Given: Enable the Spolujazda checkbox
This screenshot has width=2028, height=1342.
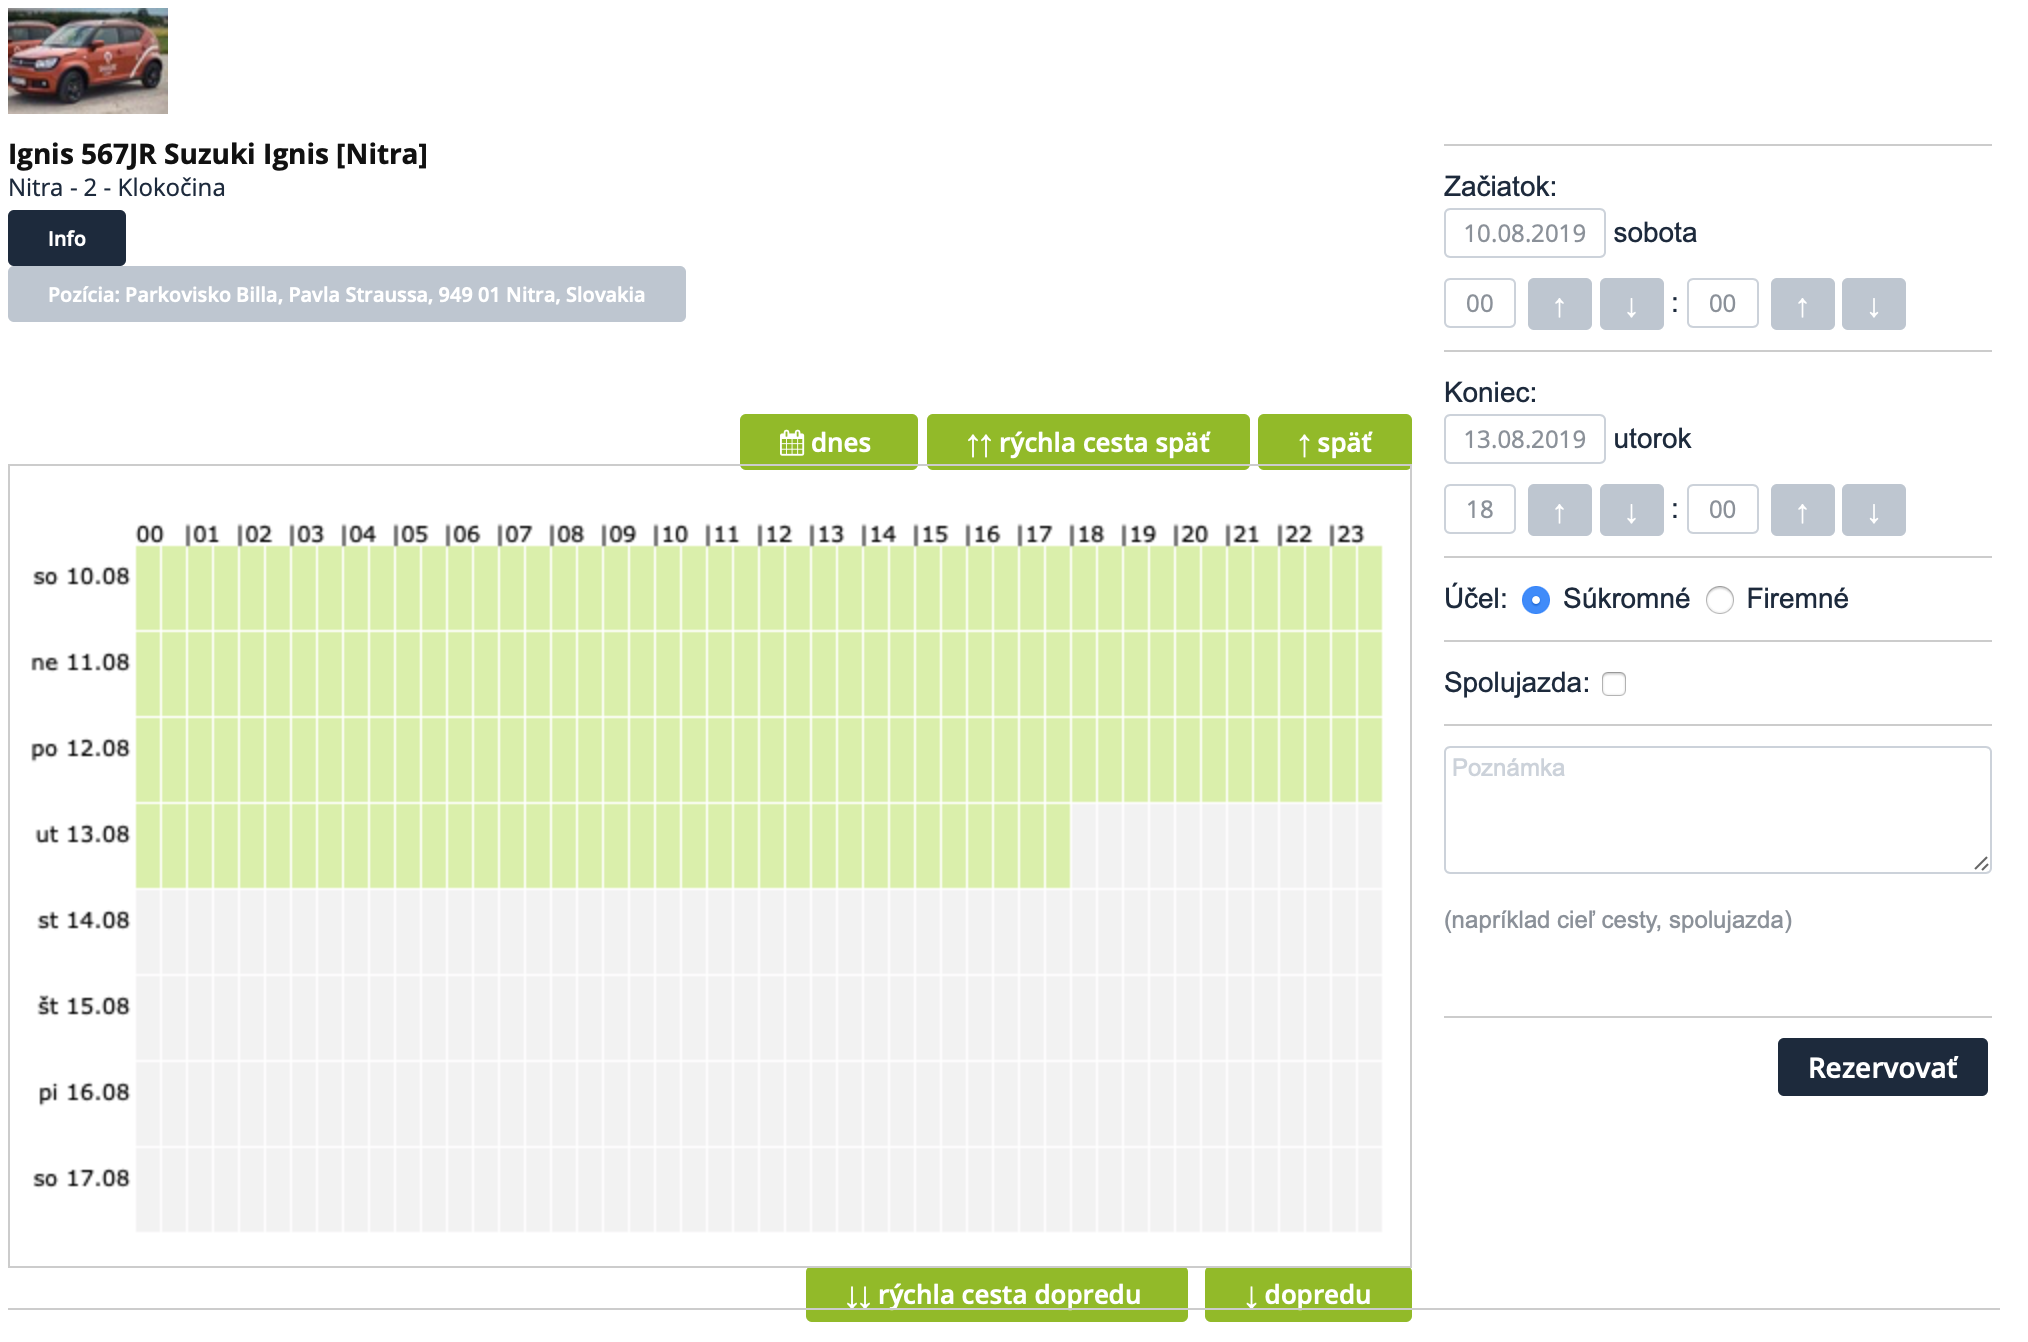Looking at the screenshot, I should tap(1613, 684).
